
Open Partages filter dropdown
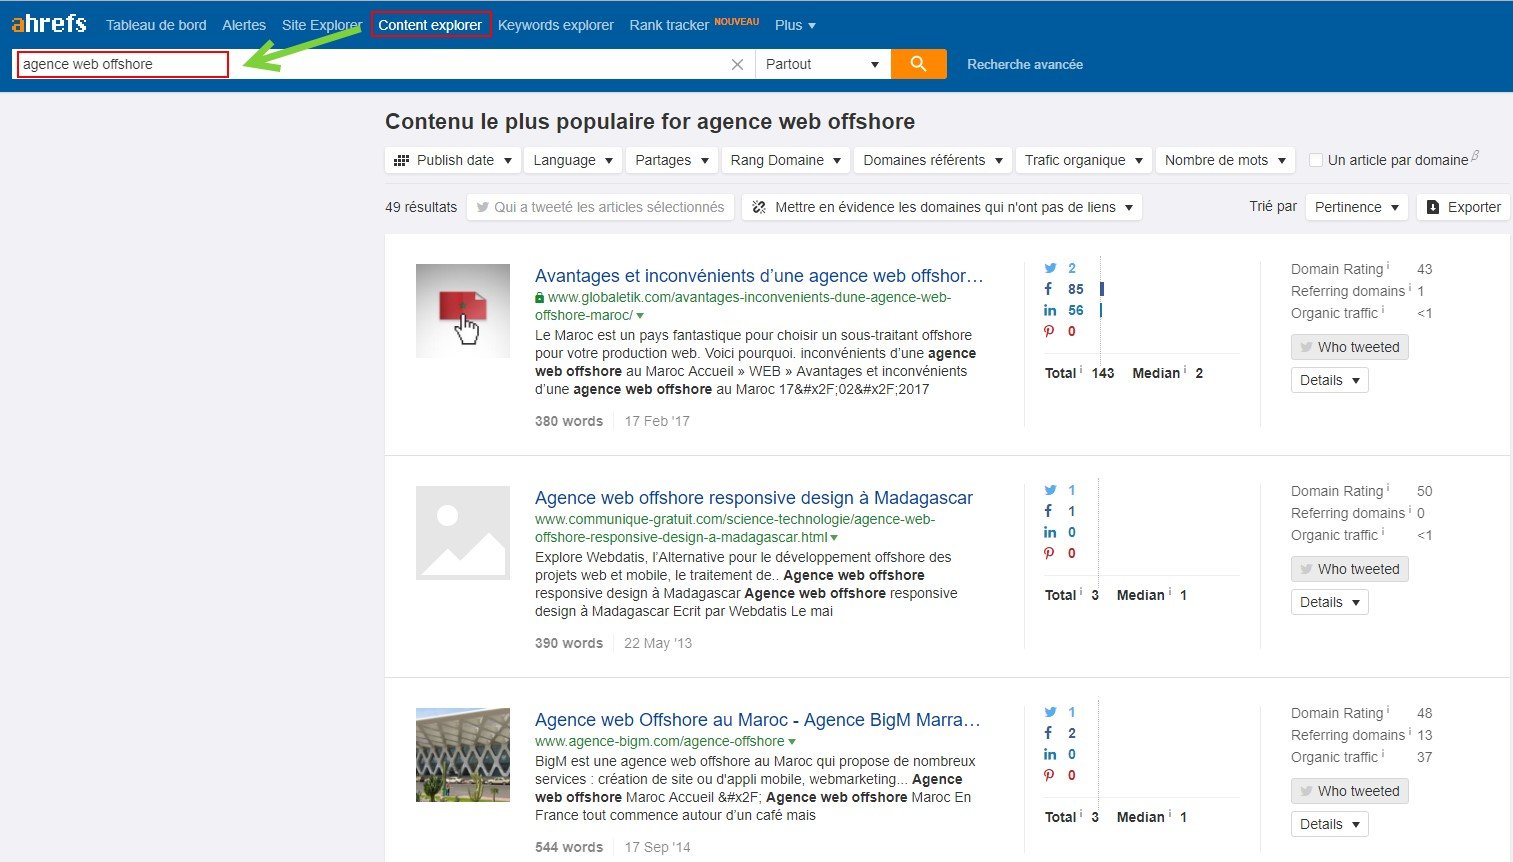tap(672, 160)
